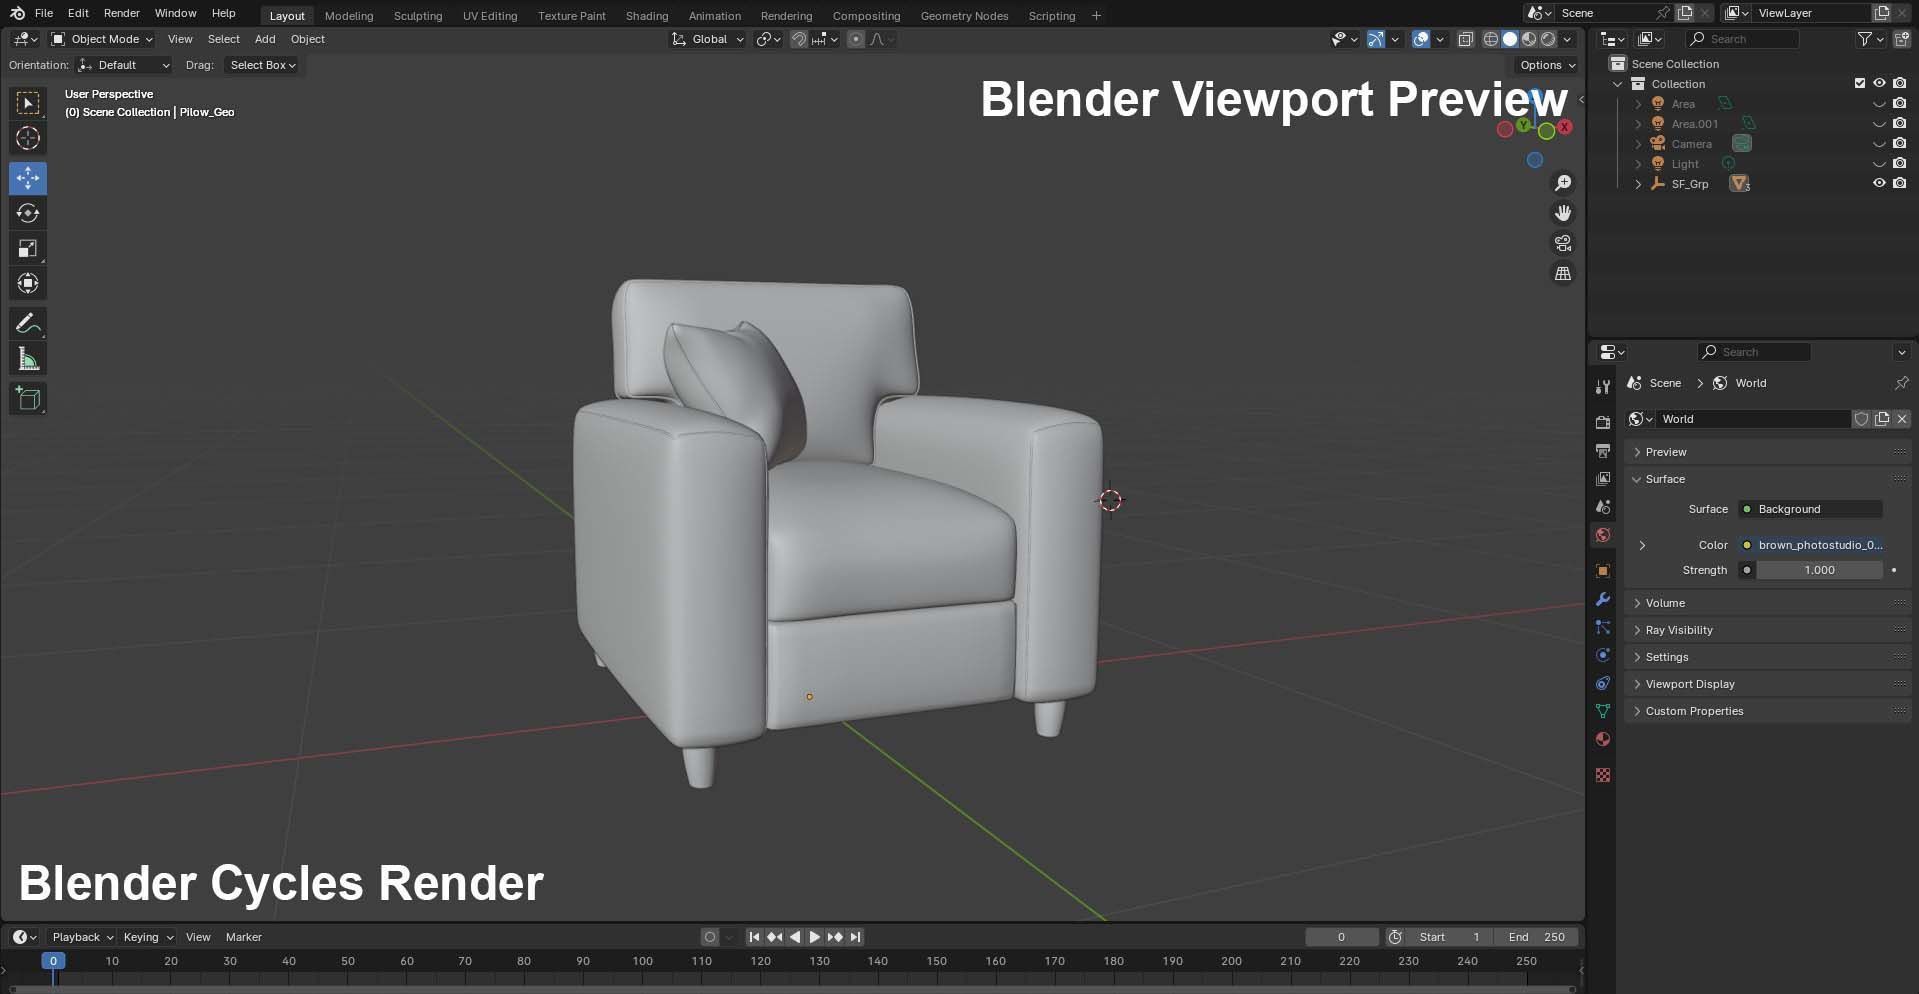Uncheck the Collection exclude checkbox
The width and height of the screenshot is (1919, 994).
pyautogui.click(x=1860, y=83)
